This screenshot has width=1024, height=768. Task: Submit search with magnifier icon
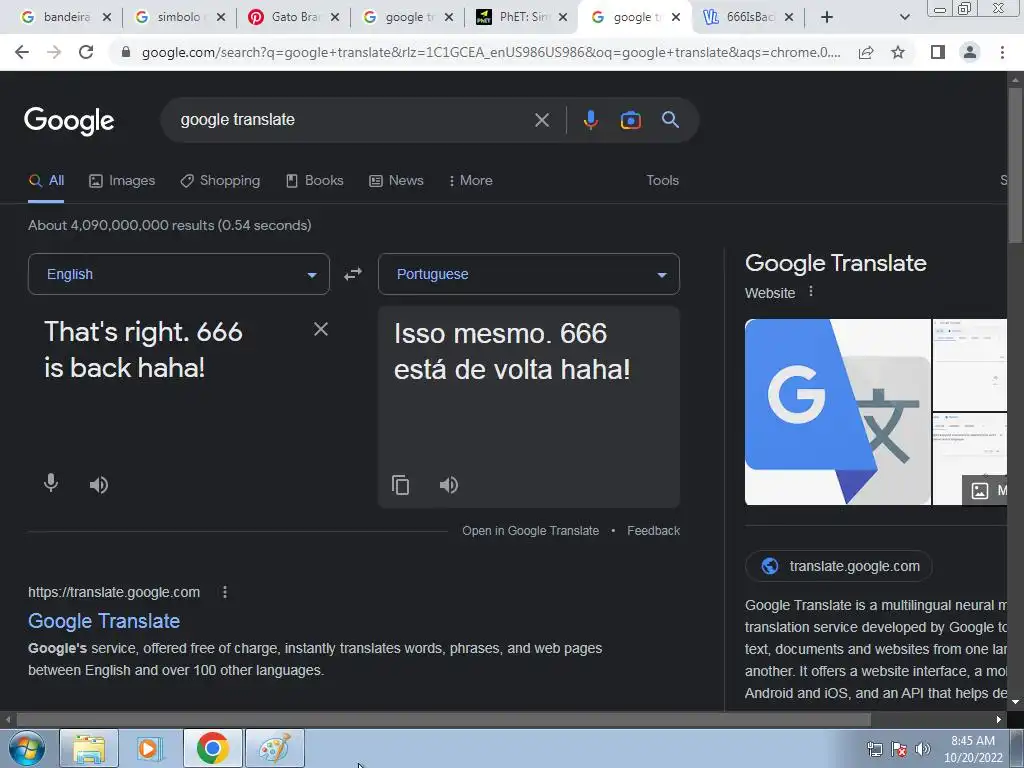click(x=670, y=120)
